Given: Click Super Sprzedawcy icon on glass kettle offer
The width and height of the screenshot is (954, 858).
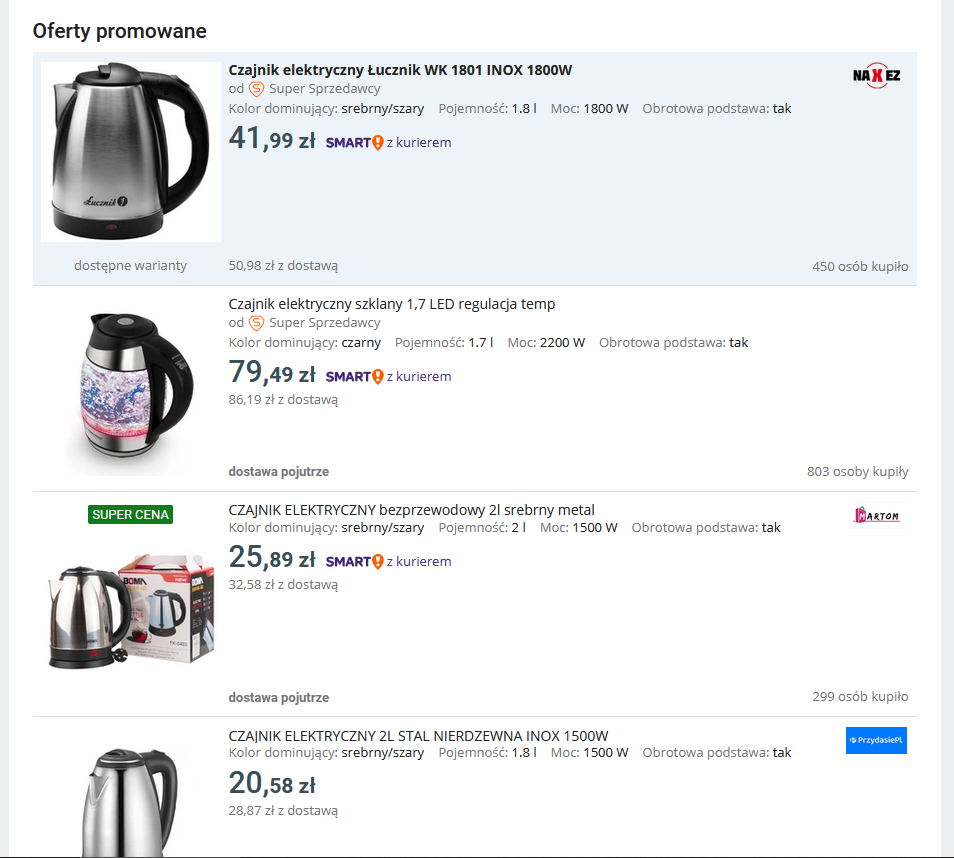Looking at the screenshot, I should point(257,323).
